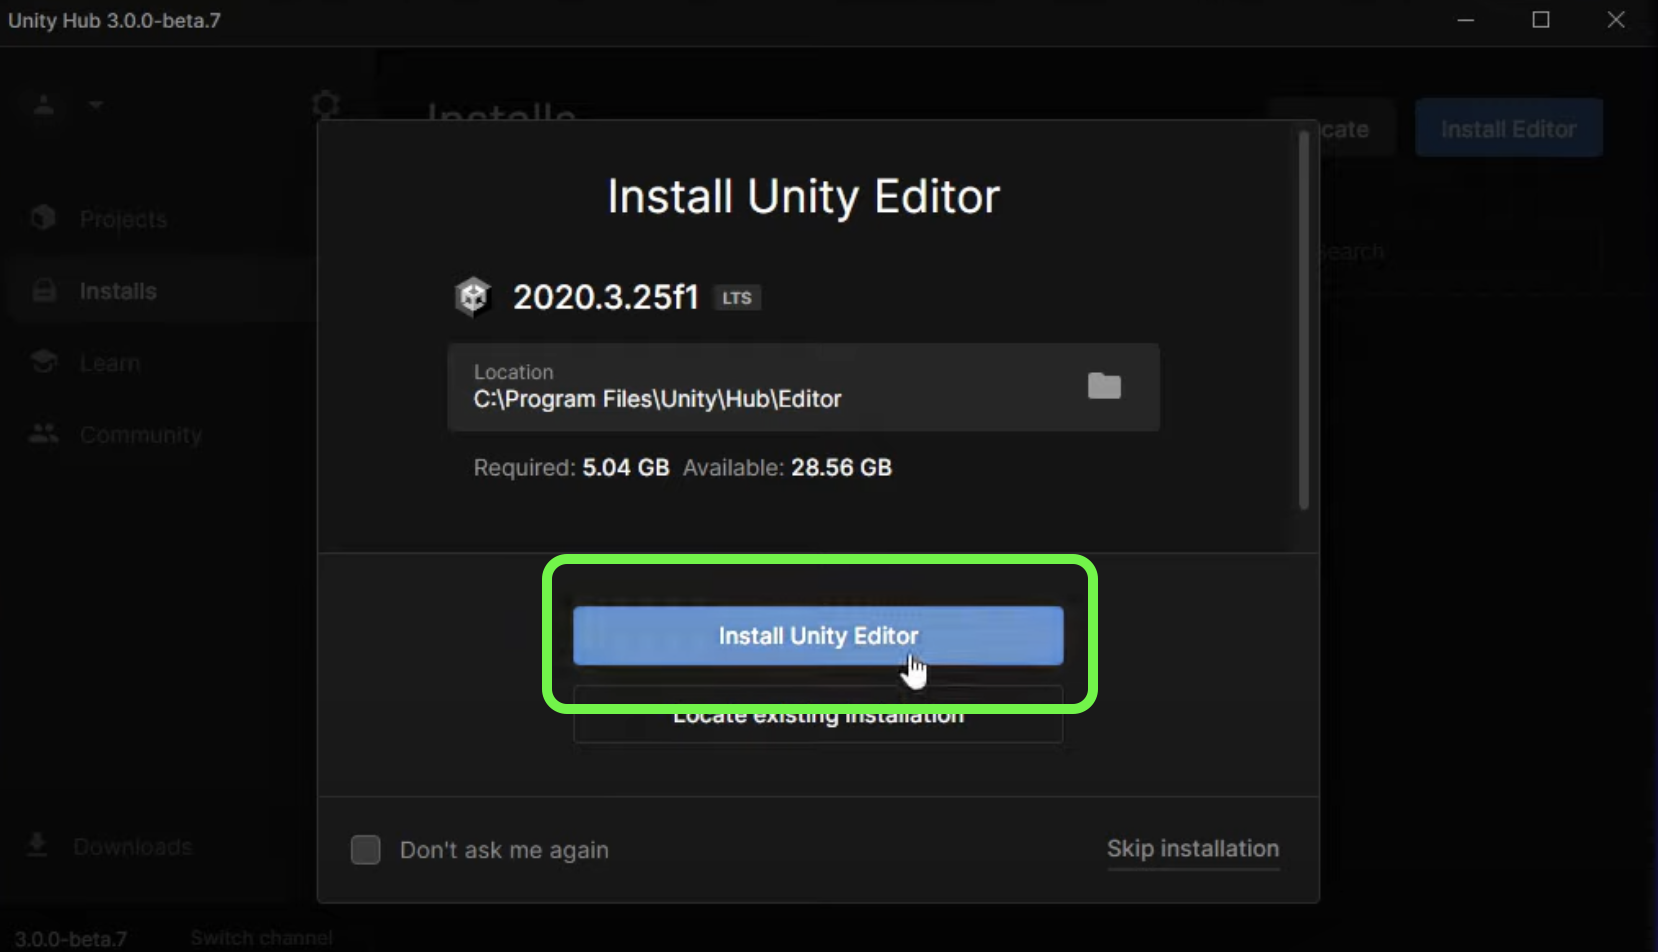The height and width of the screenshot is (952, 1658).
Task: Click the Unity logo icon beside 2020.3.25f1
Action: (473, 297)
